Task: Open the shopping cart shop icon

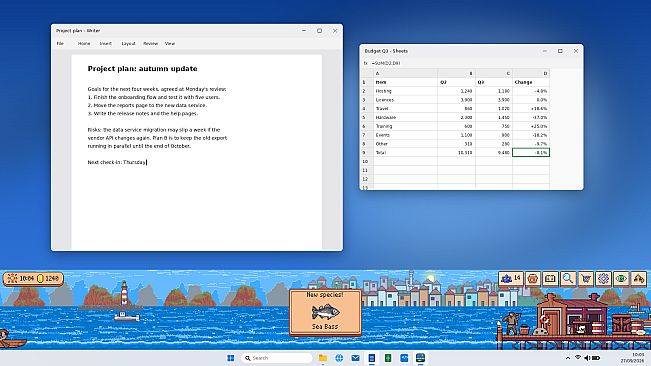Action: point(586,278)
